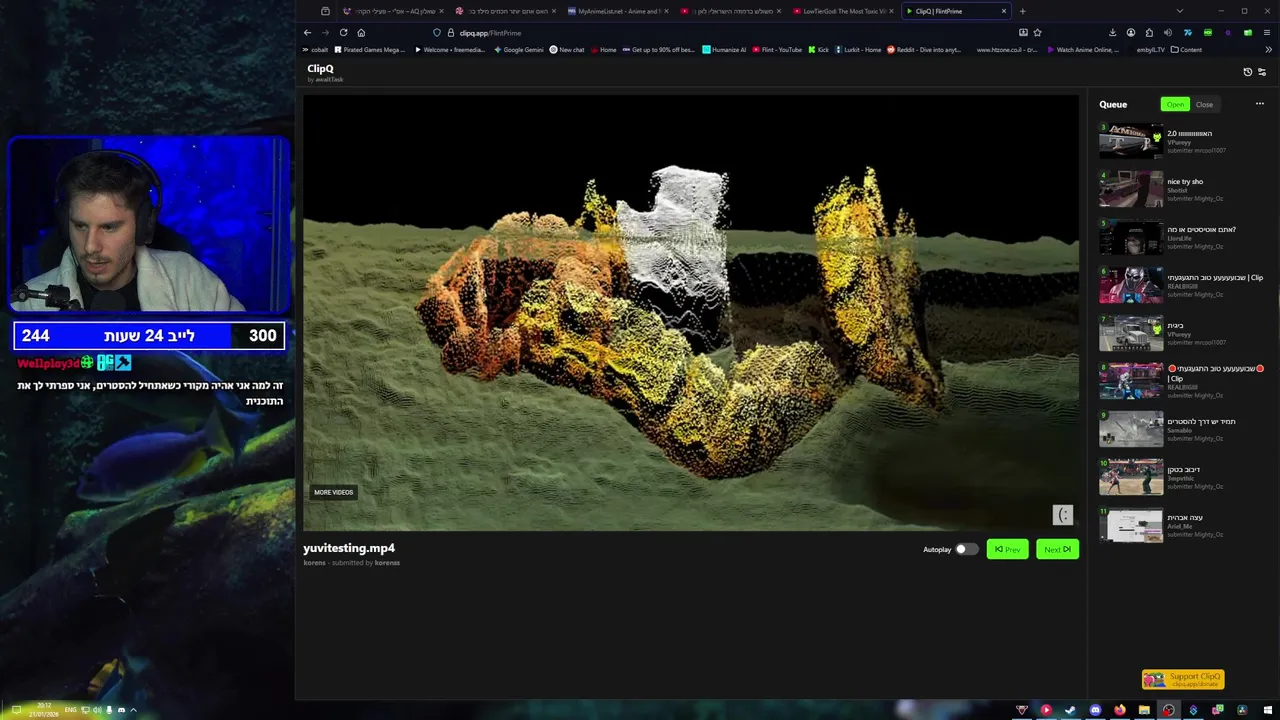Open the browser home page icon
This screenshot has width=1280, height=720.
361,32
